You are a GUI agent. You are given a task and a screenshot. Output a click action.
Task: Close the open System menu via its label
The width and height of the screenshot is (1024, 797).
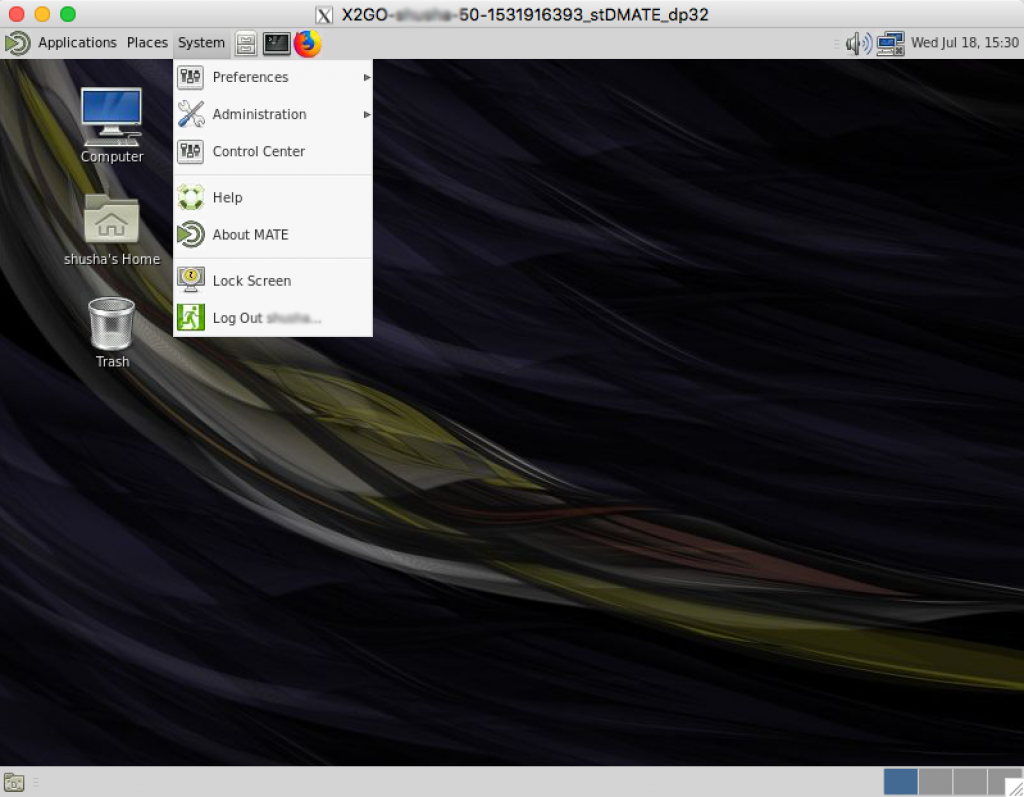click(201, 43)
